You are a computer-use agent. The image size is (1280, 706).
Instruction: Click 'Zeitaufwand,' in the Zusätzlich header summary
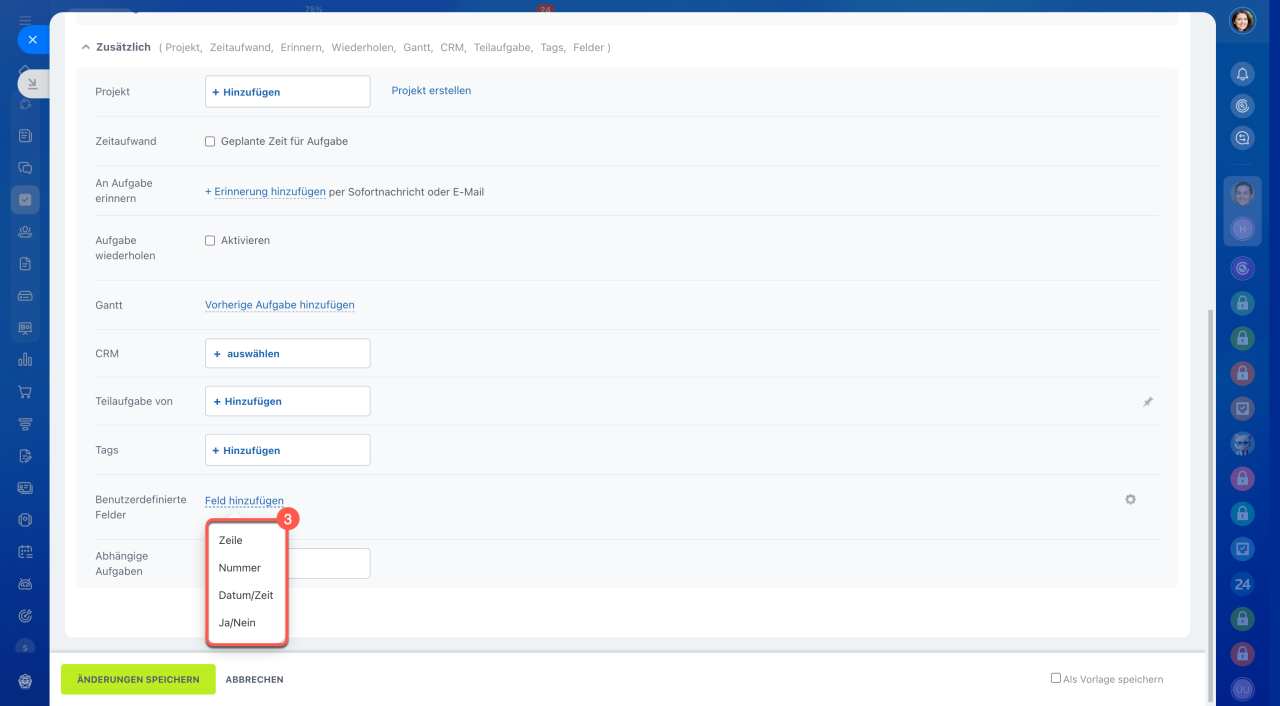[241, 47]
